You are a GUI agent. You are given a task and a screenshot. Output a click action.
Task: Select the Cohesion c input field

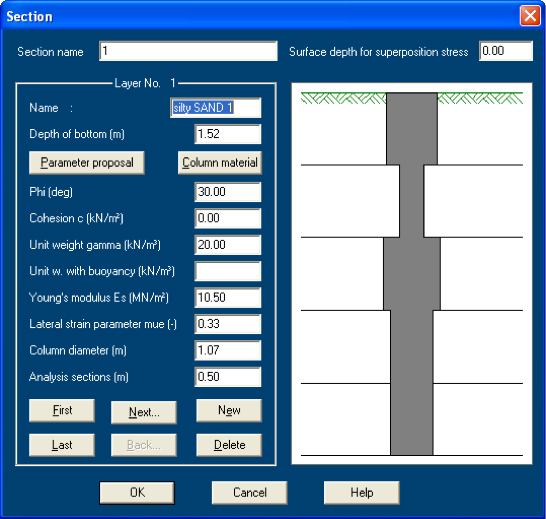tap(228, 218)
